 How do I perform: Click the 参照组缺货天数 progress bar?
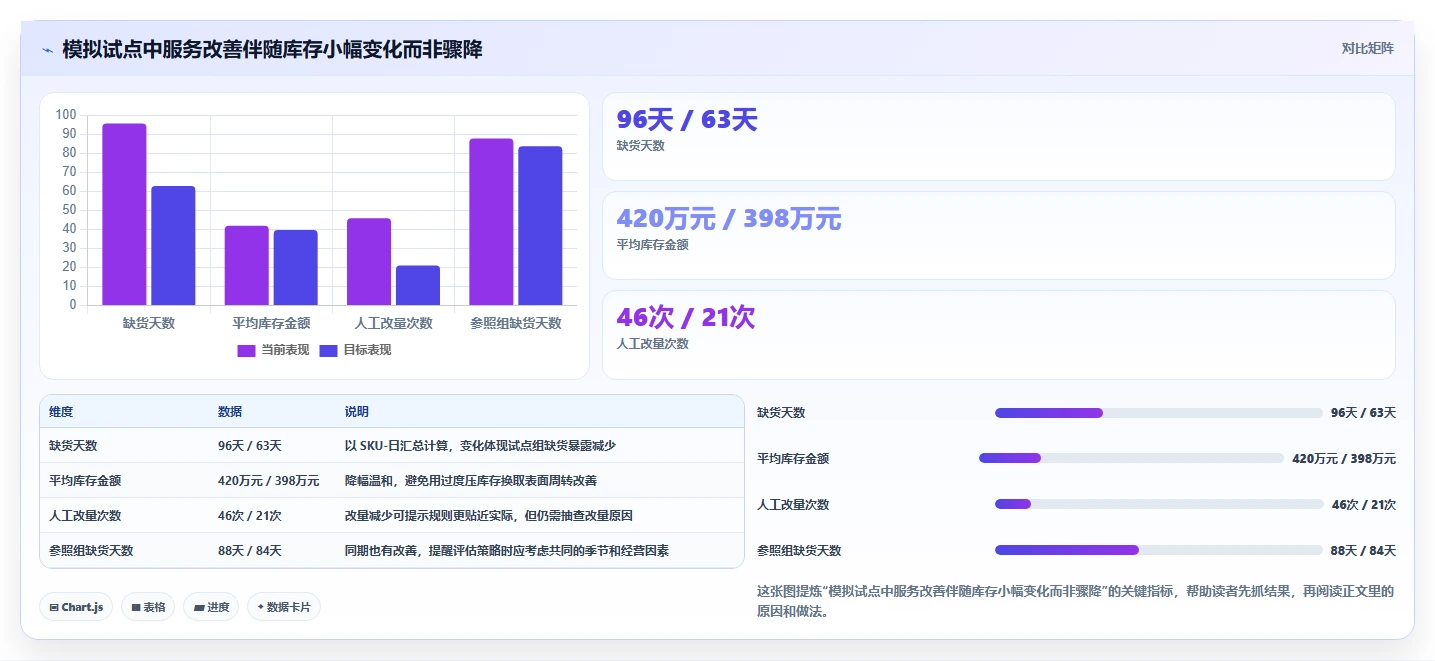(x=1158, y=550)
